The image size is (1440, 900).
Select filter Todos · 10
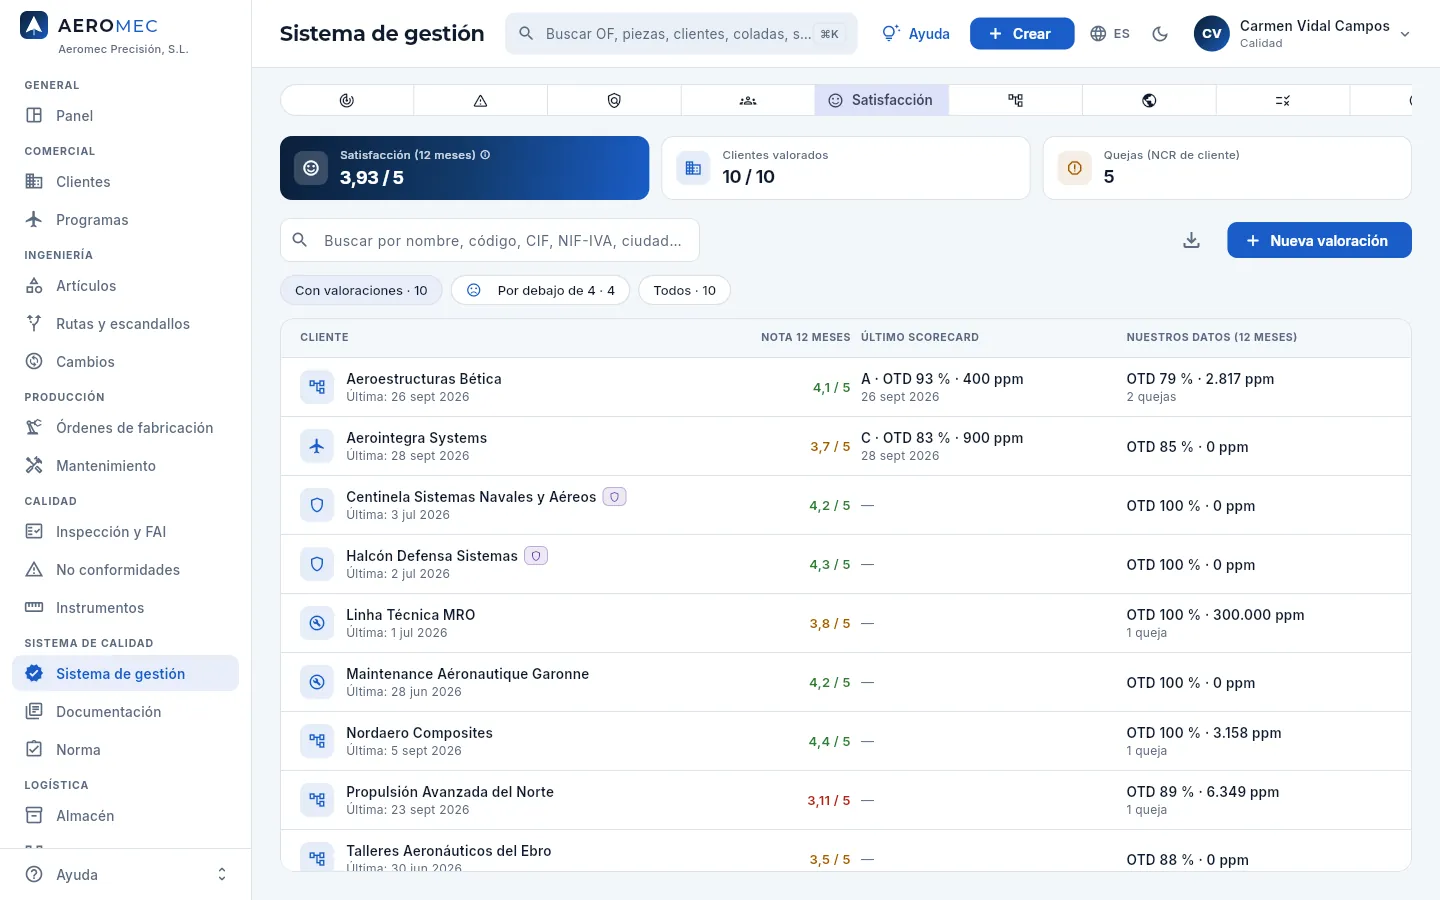[x=685, y=290]
